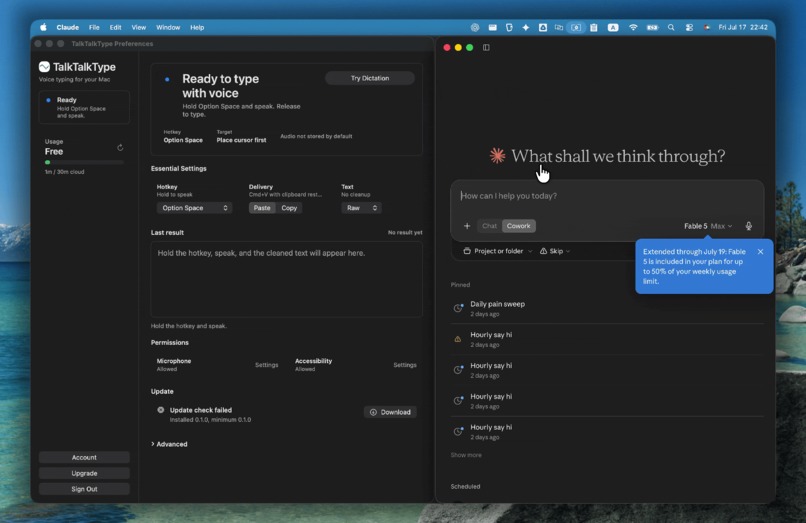Click the usage progress bar
Screen dimensions: 806x523
click(84, 163)
